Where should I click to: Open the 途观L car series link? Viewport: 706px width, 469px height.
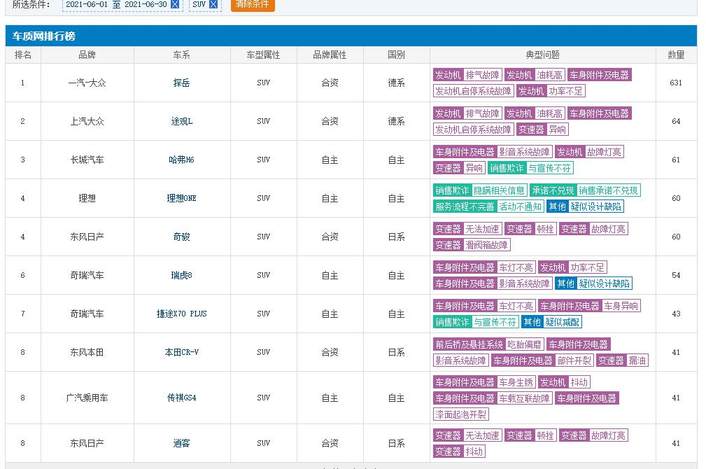point(181,121)
